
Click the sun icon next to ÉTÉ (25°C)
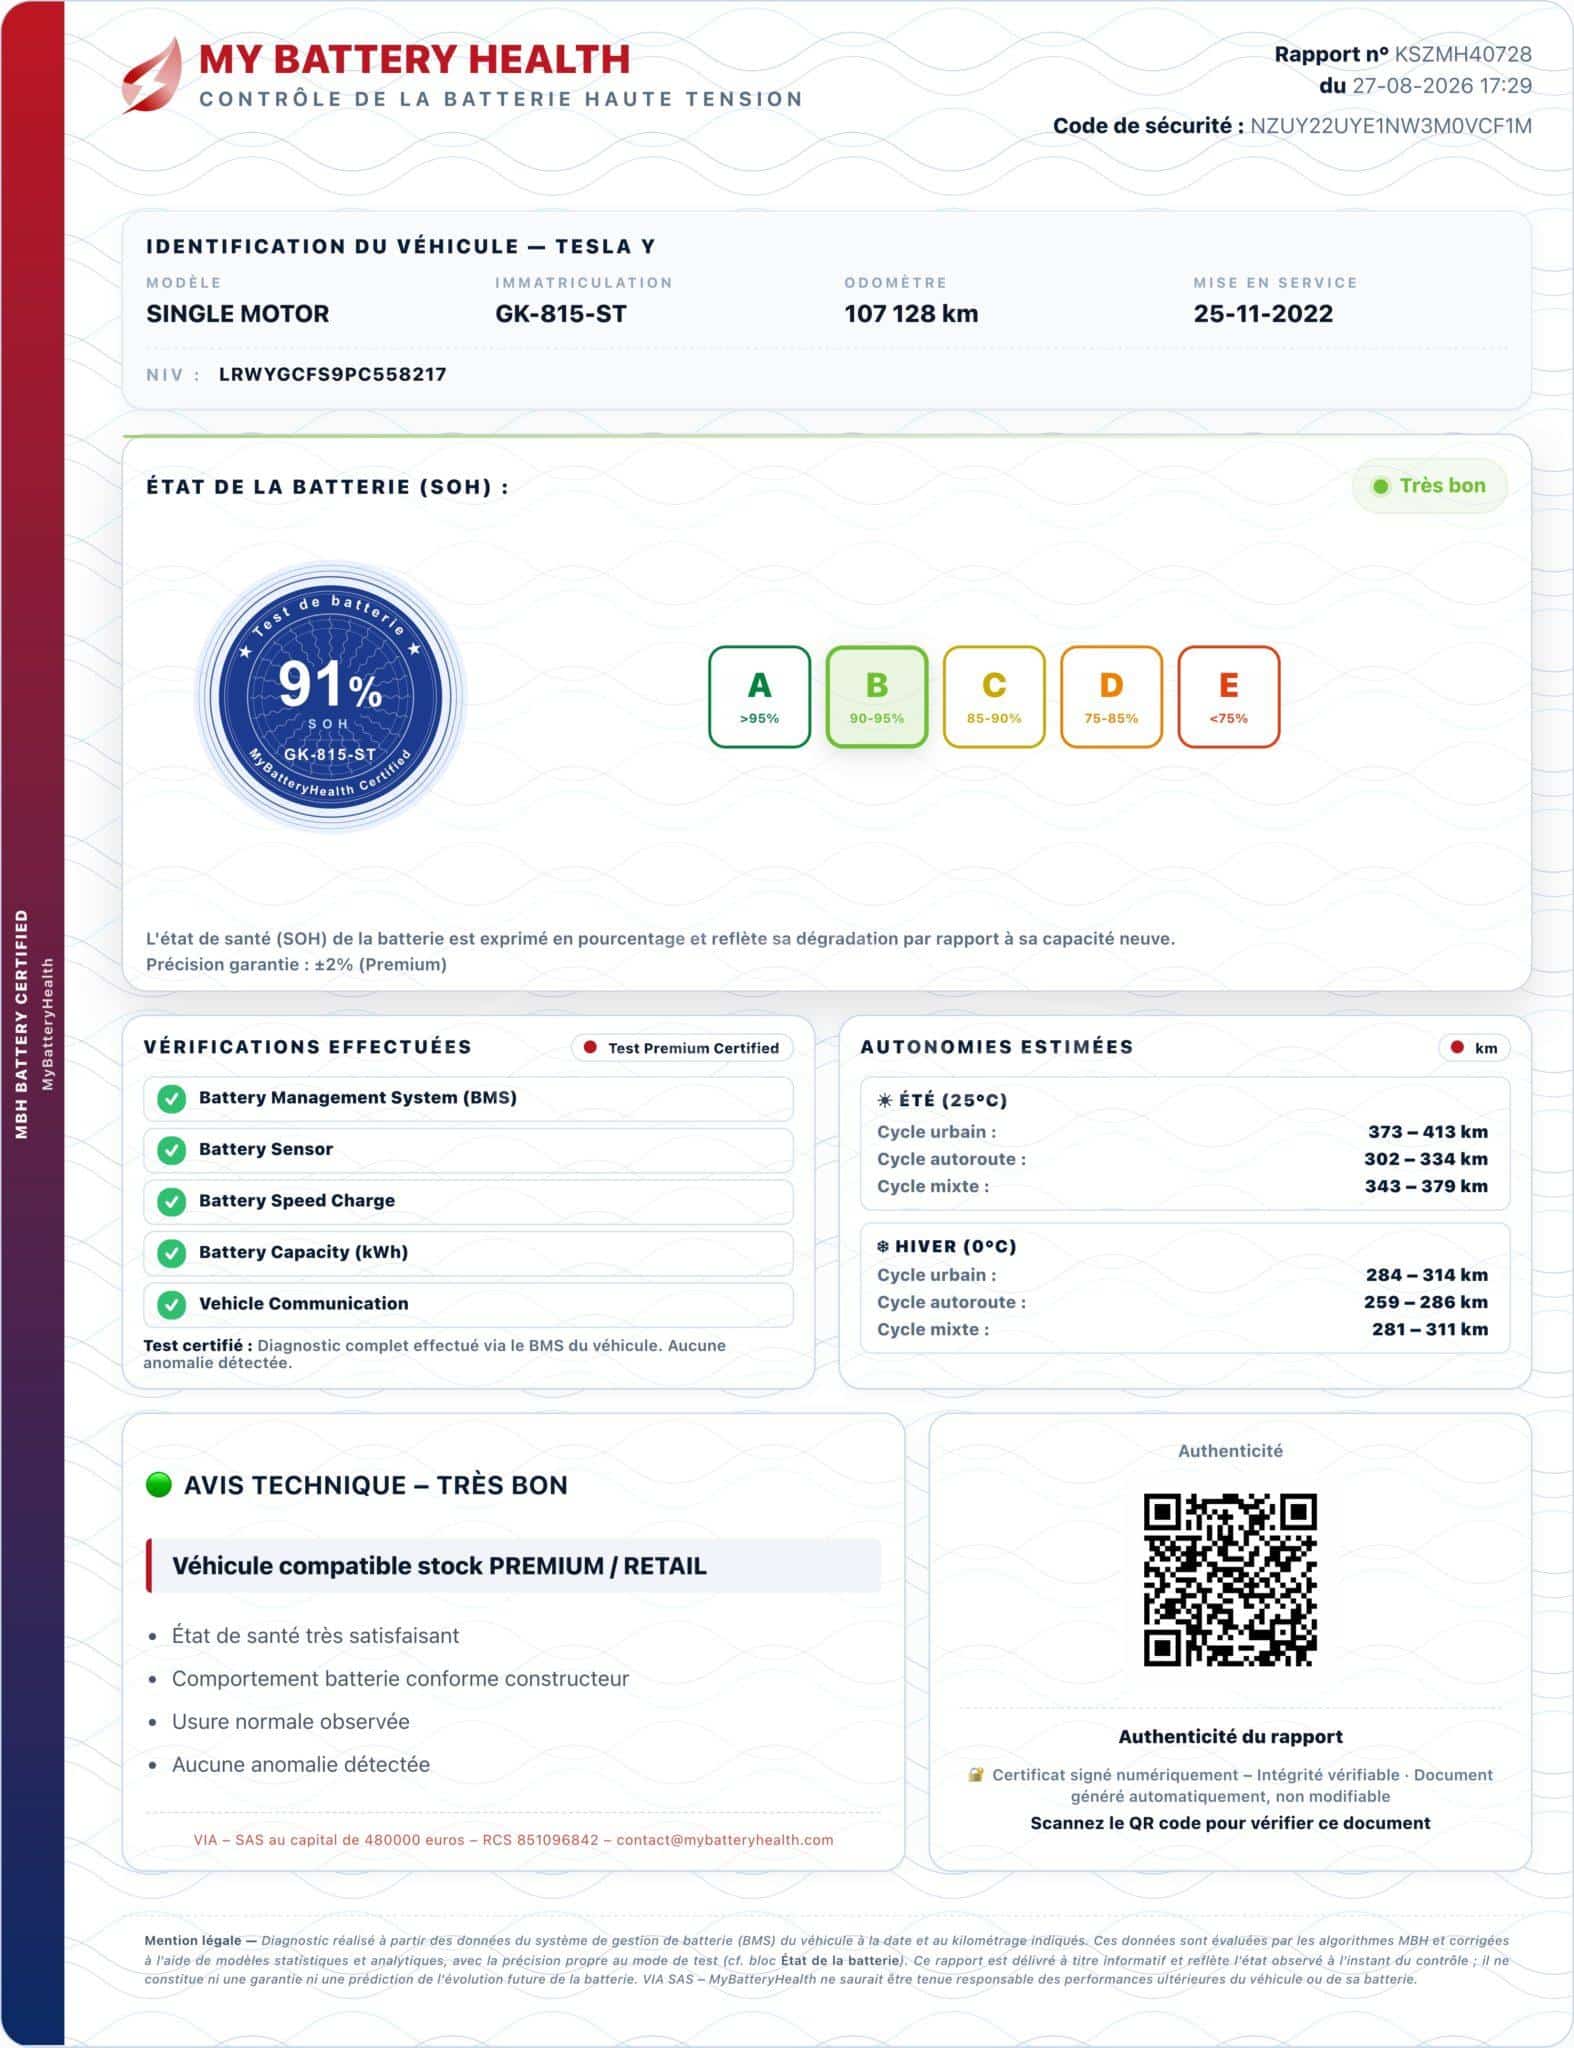click(884, 1101)
